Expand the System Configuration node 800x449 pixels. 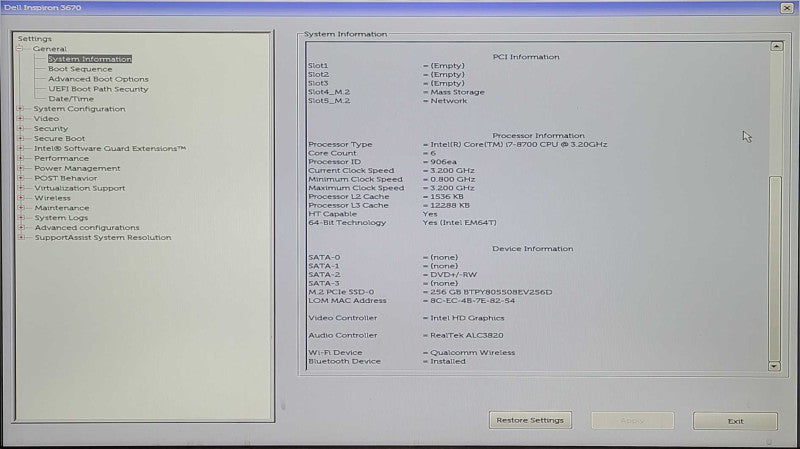point(20,109)
